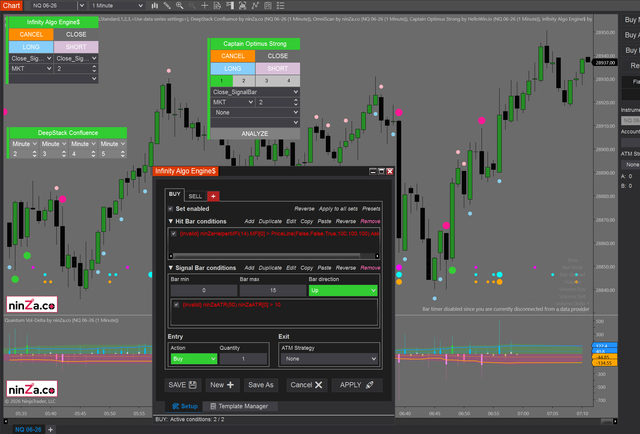Click the Hit Bar scrollbar left arrow
This screenshot has height=434, width=640.
(171, 256)
